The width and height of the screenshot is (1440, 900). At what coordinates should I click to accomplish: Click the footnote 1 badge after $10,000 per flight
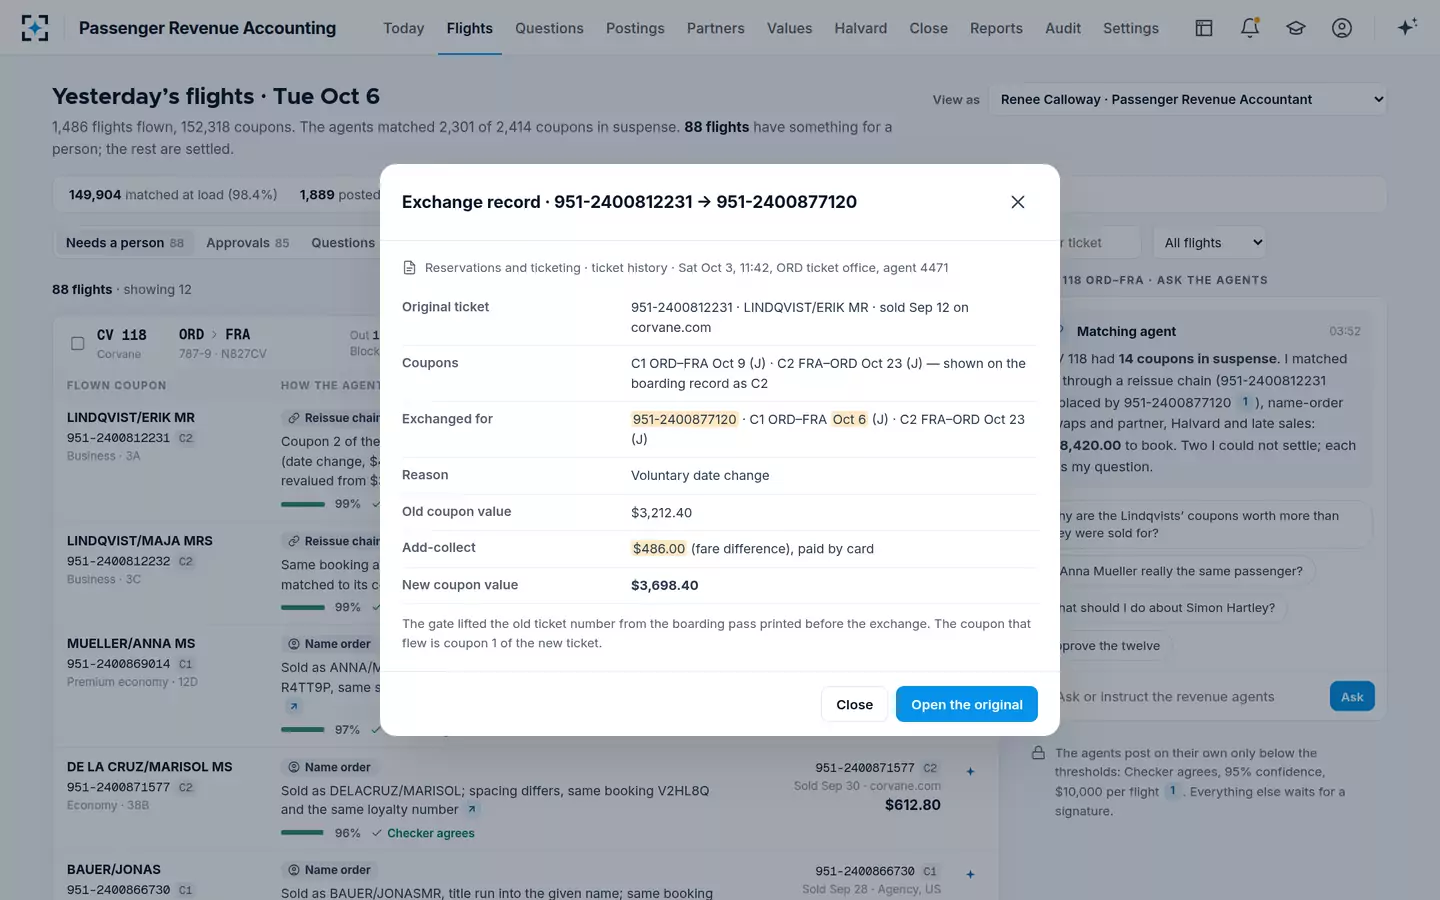(1173, 791)
